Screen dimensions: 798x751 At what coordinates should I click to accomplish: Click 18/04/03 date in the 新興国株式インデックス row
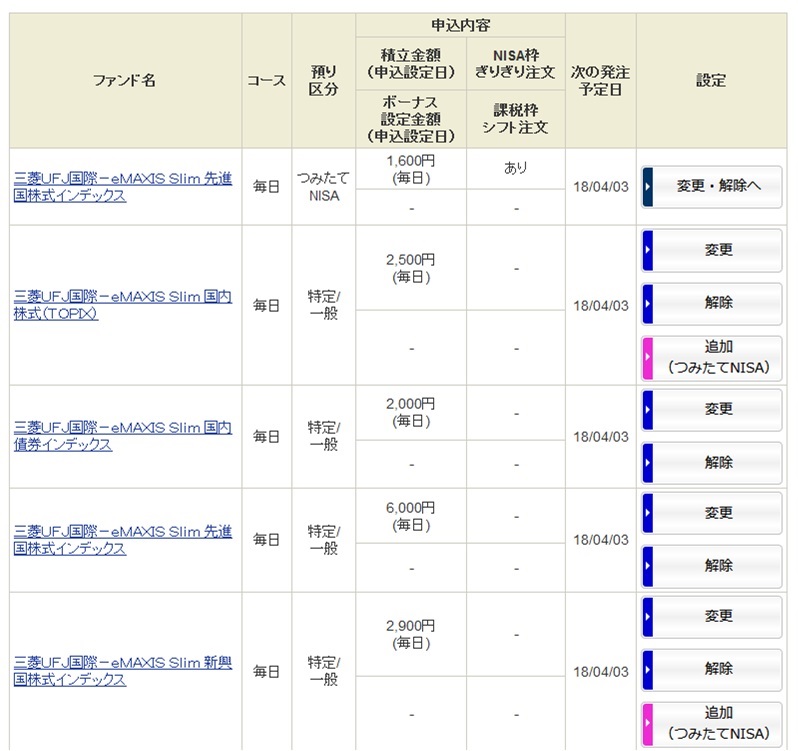[601, 672]
